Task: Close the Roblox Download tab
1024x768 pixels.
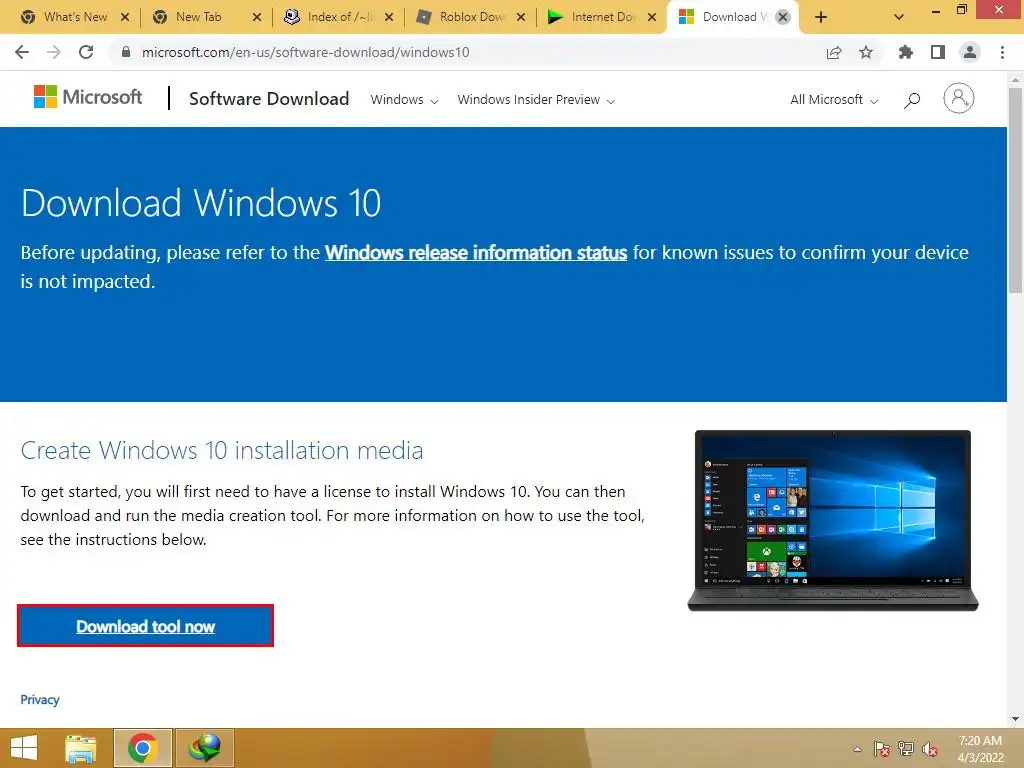Action: pyautogui.click(x=520, y=17)
